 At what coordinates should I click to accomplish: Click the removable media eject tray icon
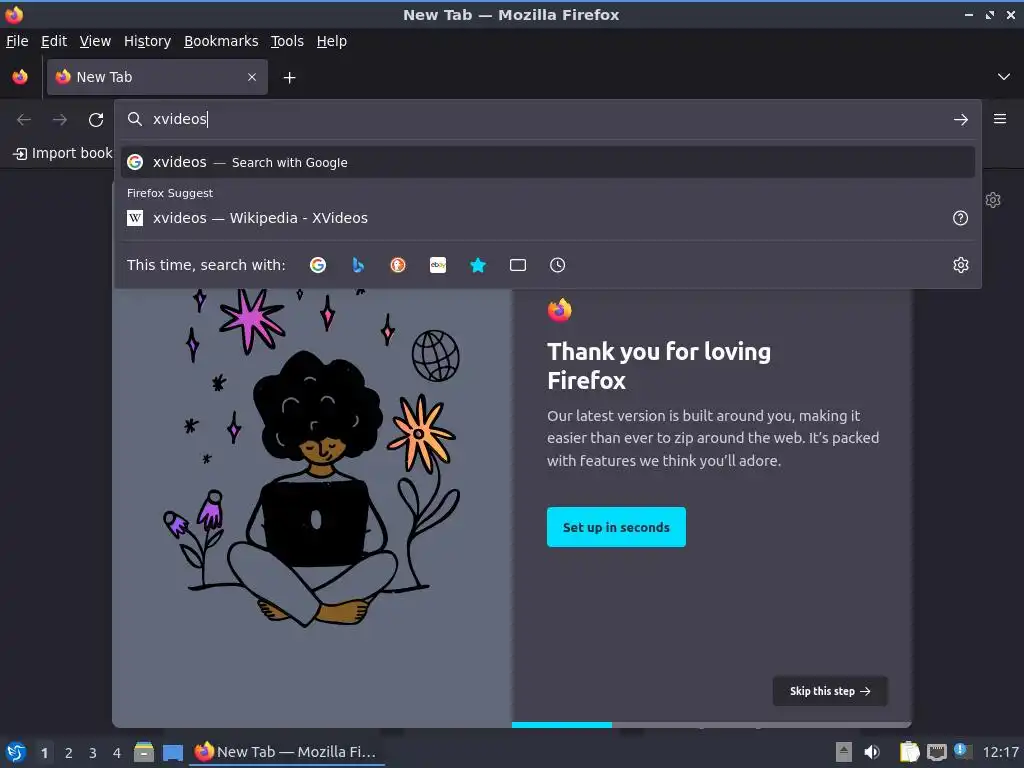point(844,752)
